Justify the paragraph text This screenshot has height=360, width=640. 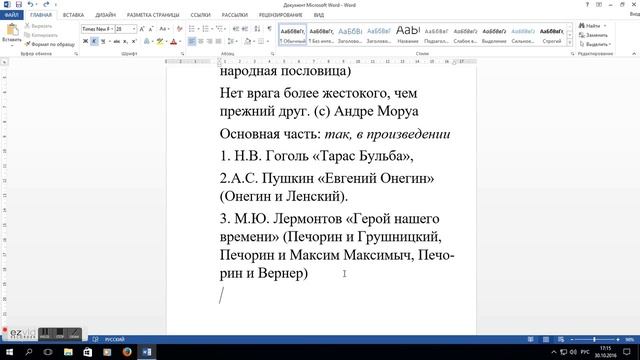[x=219, y=41]
